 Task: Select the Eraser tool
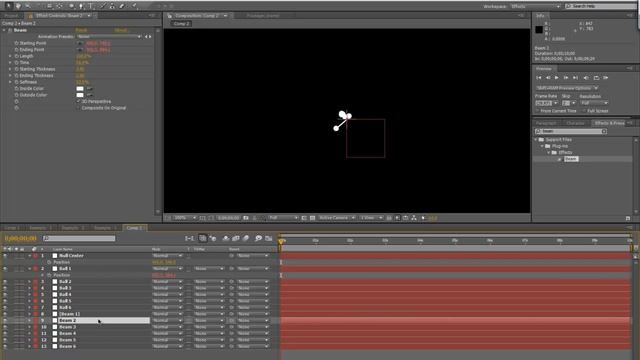point(122,6)
